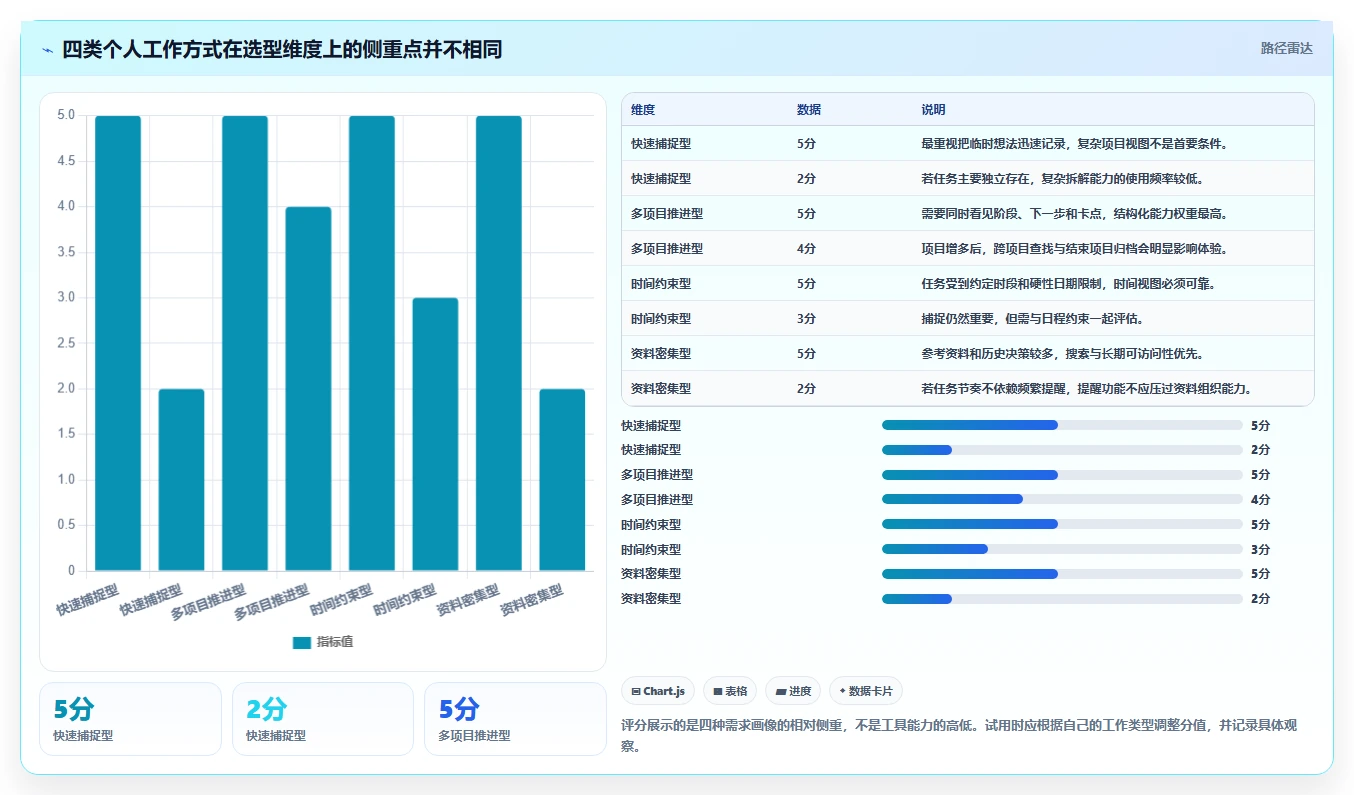1354x795 pixels.
Task: Open the 5分 快速捕捉型 stat card
Action: click(x=130, y=719)
